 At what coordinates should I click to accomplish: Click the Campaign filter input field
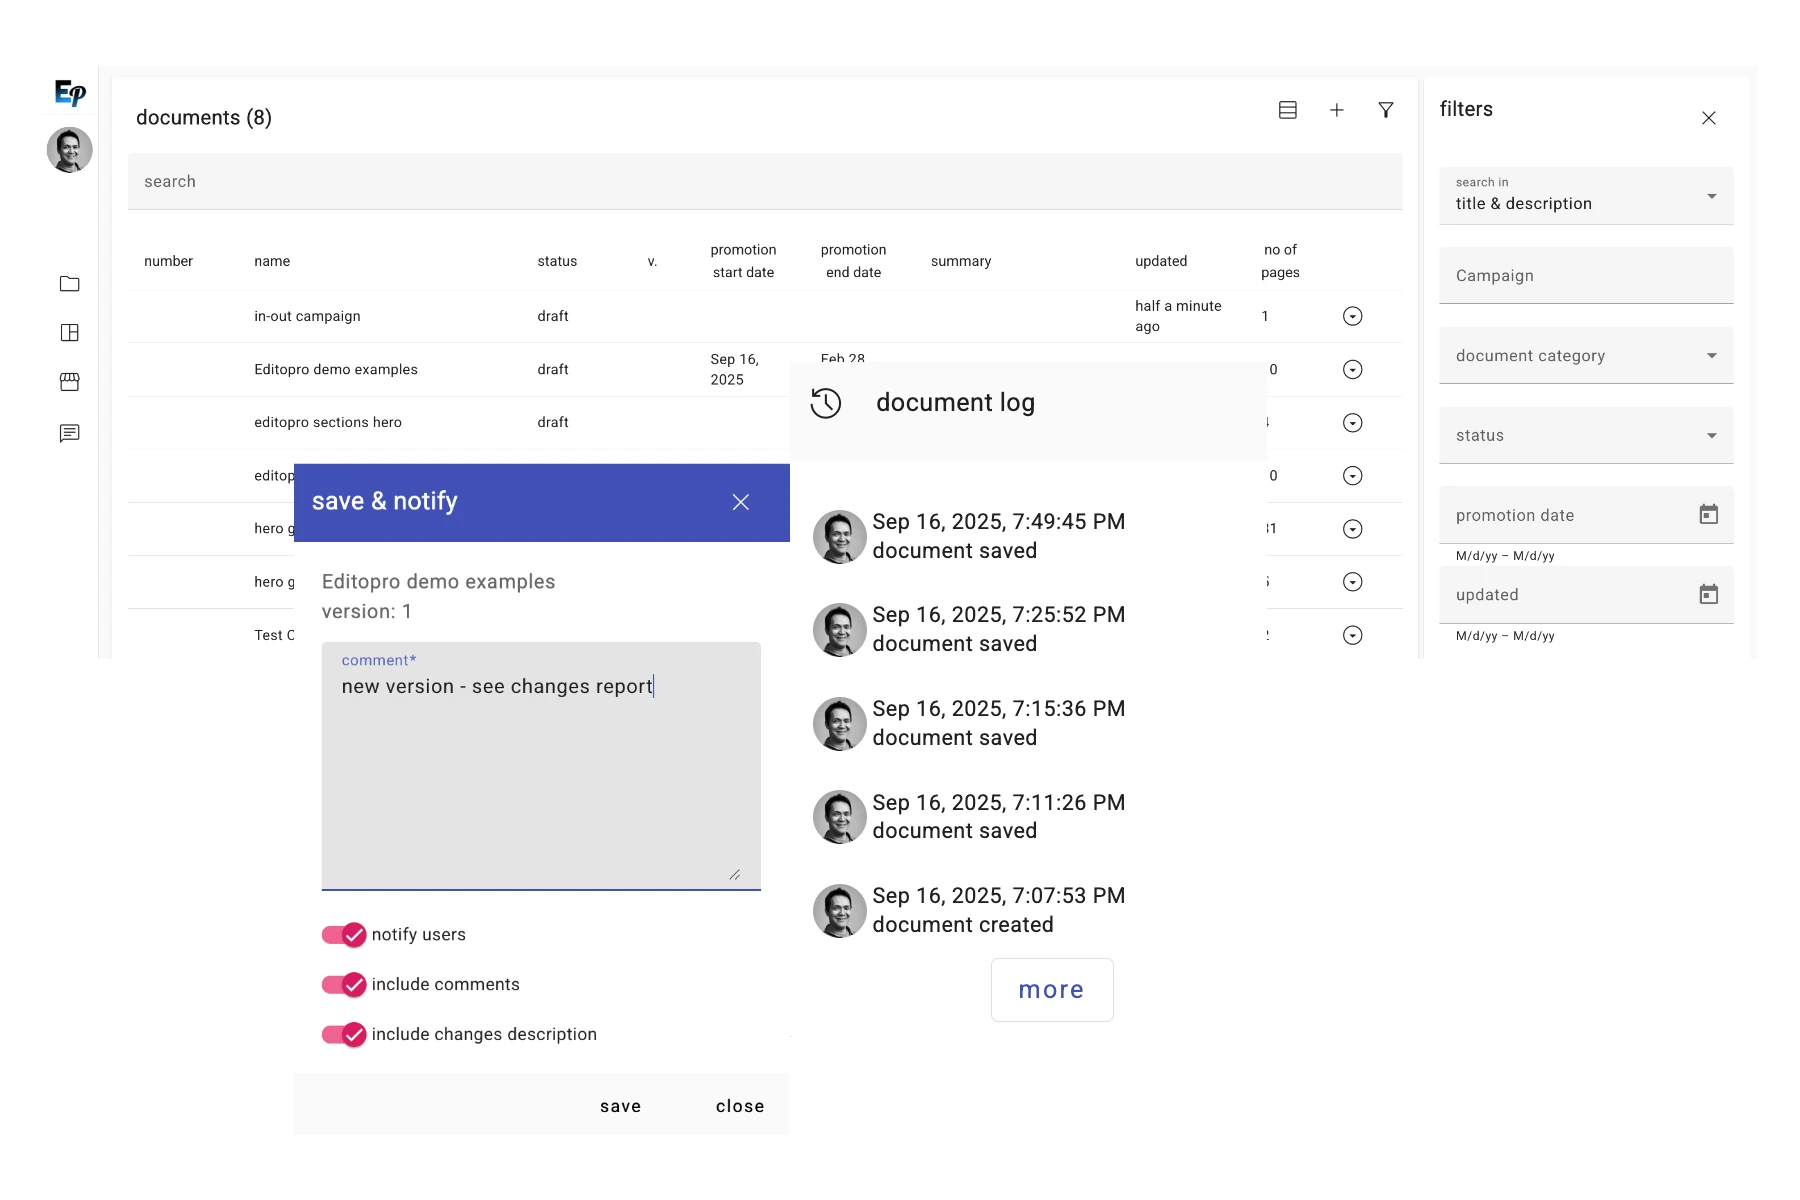(x=1585, y=275)
